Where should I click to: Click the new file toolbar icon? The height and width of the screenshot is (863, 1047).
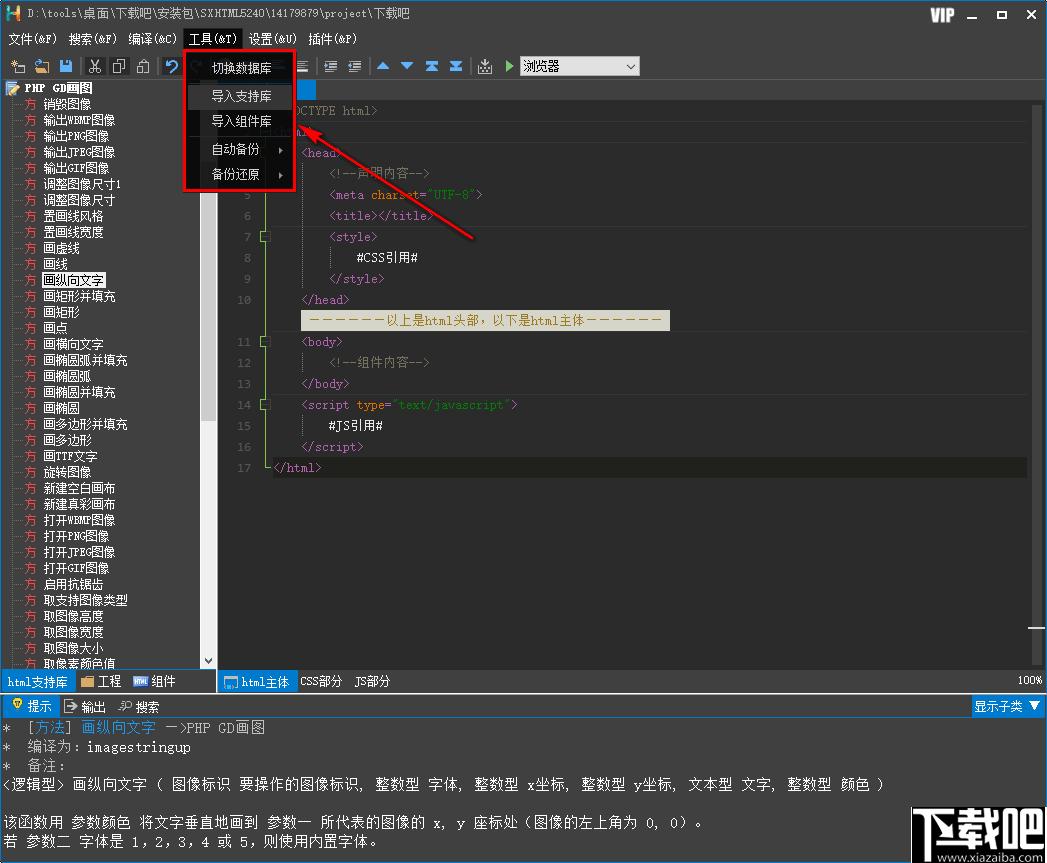click(x=18, y=66)
